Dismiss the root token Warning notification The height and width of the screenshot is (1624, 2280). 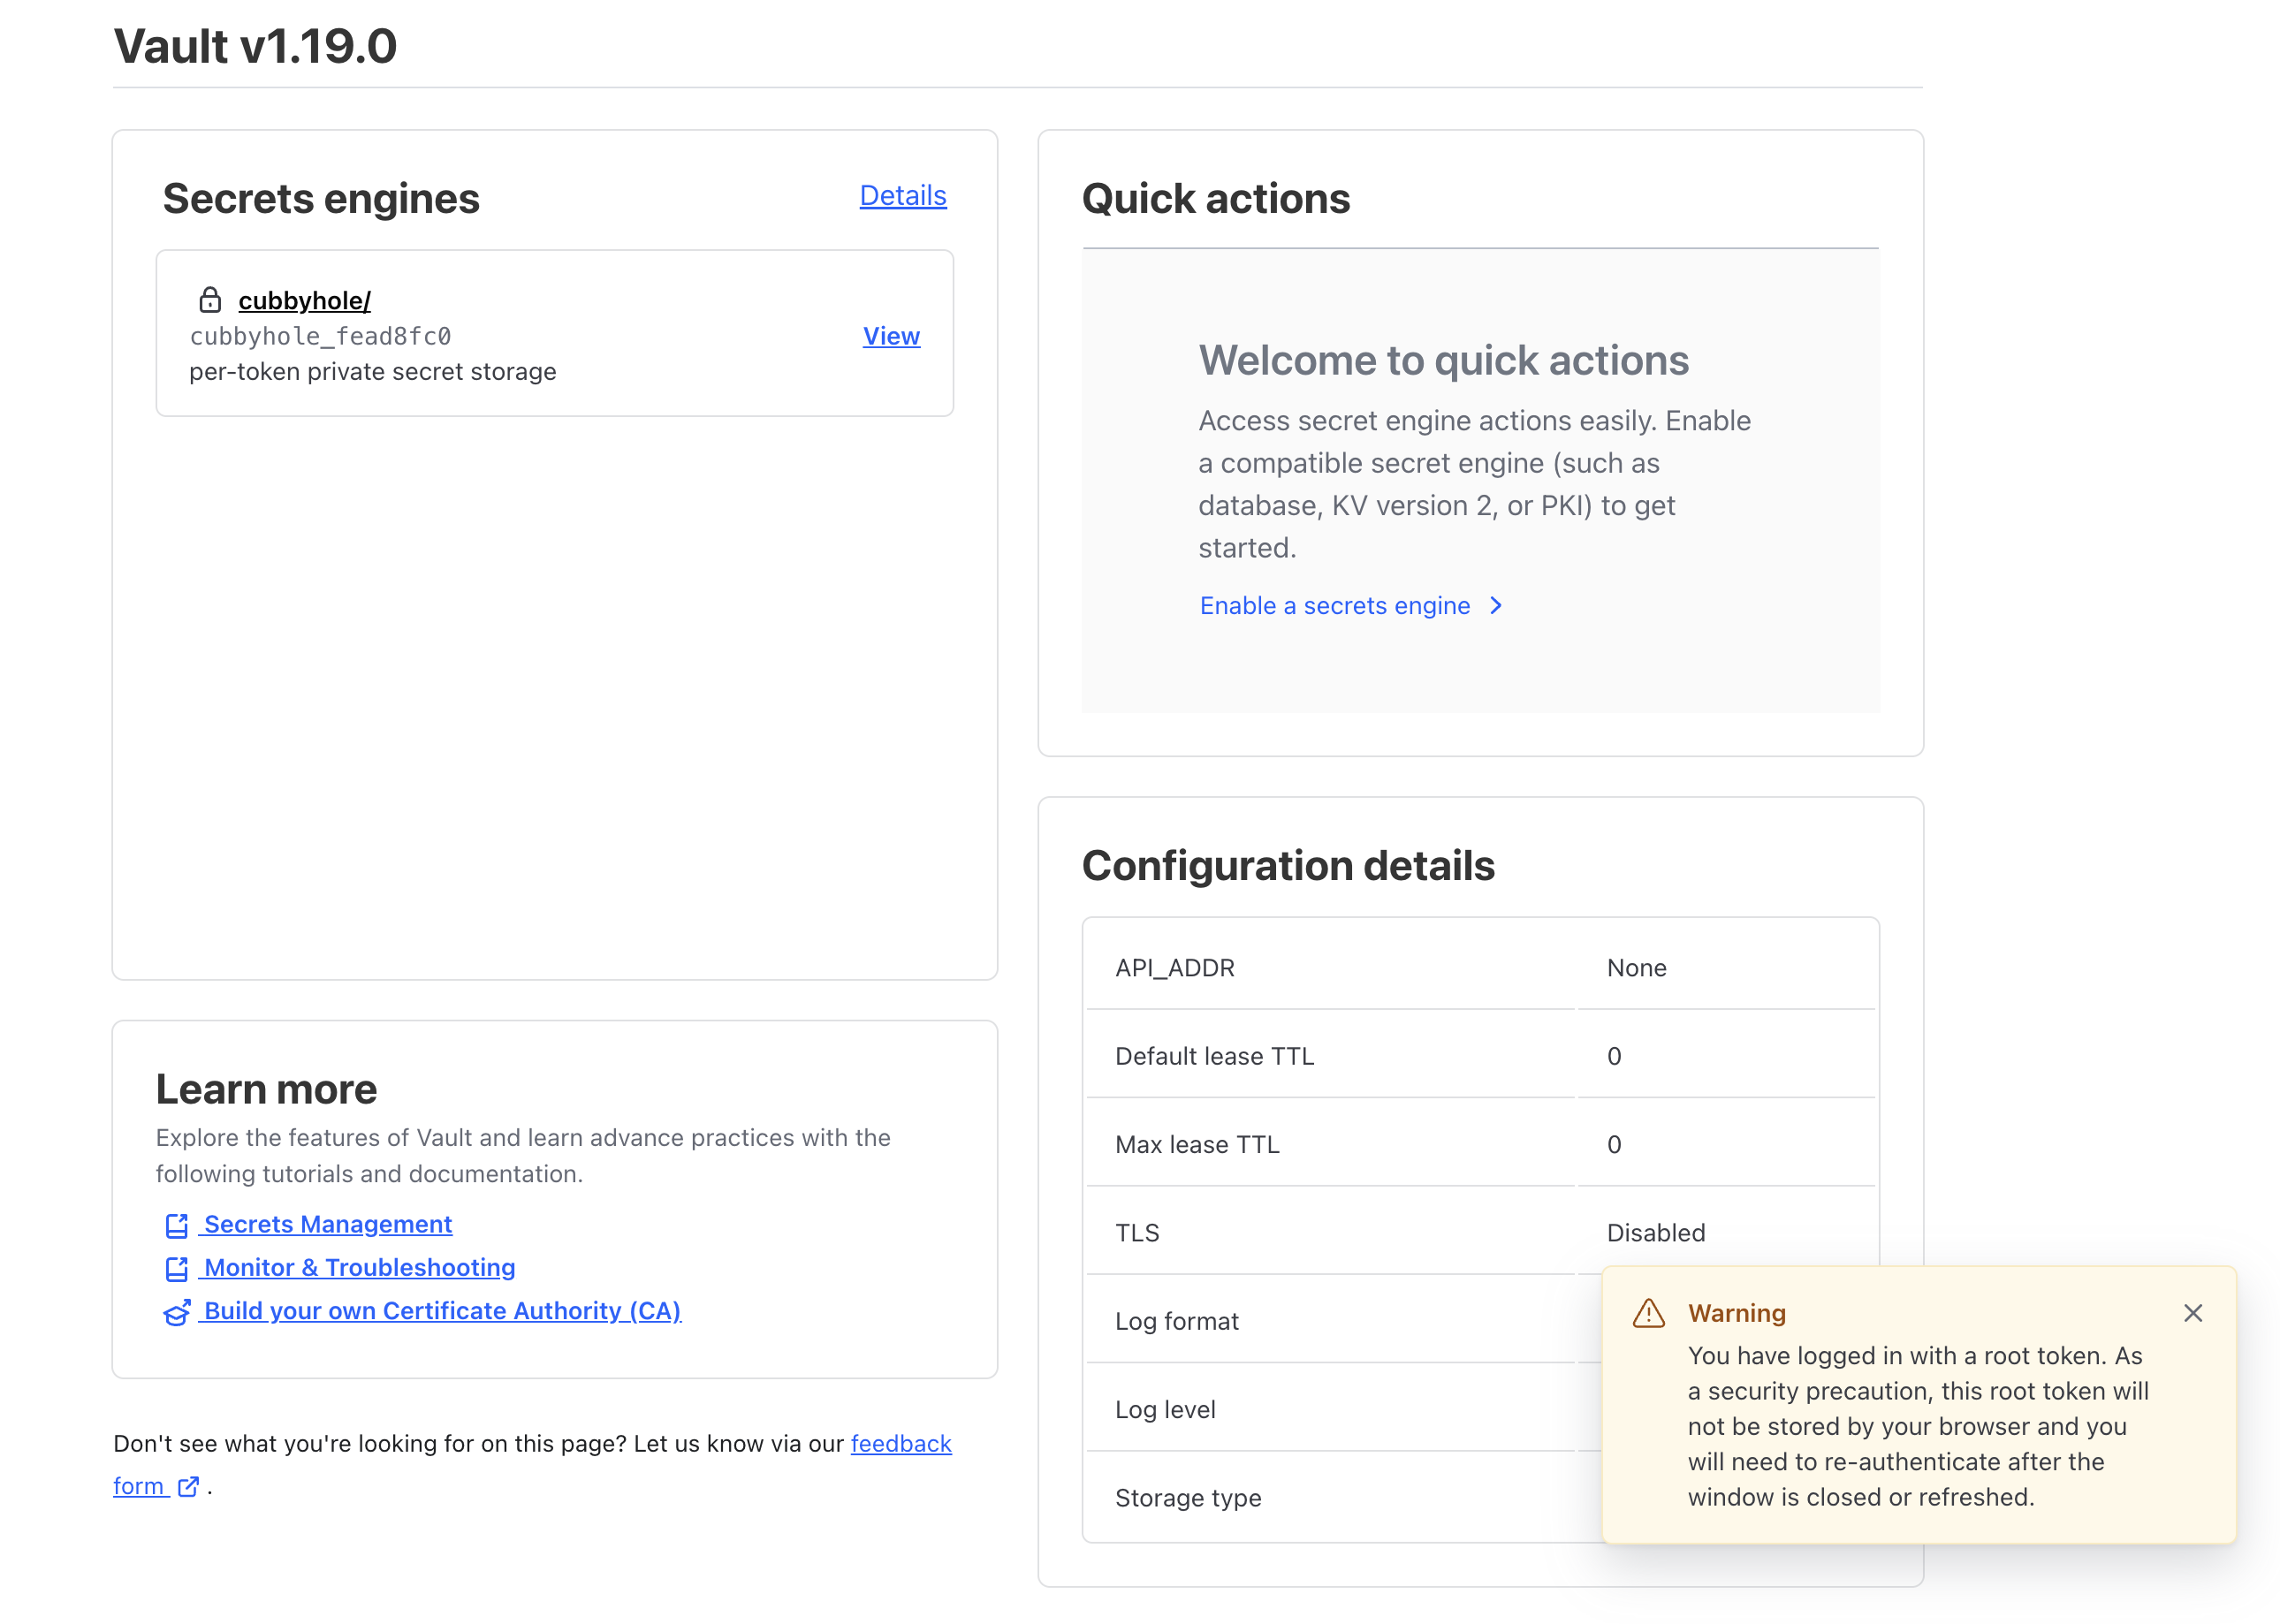(2193, 1313)
